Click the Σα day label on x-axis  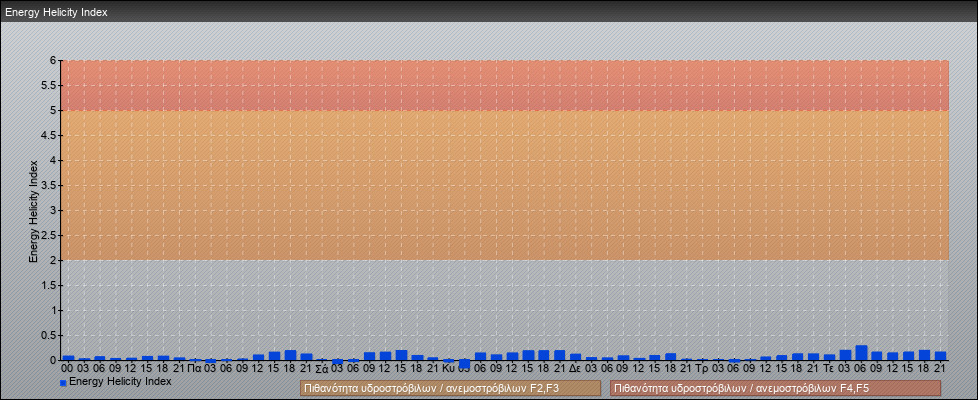pyautogui.click(x=321, y=368)
